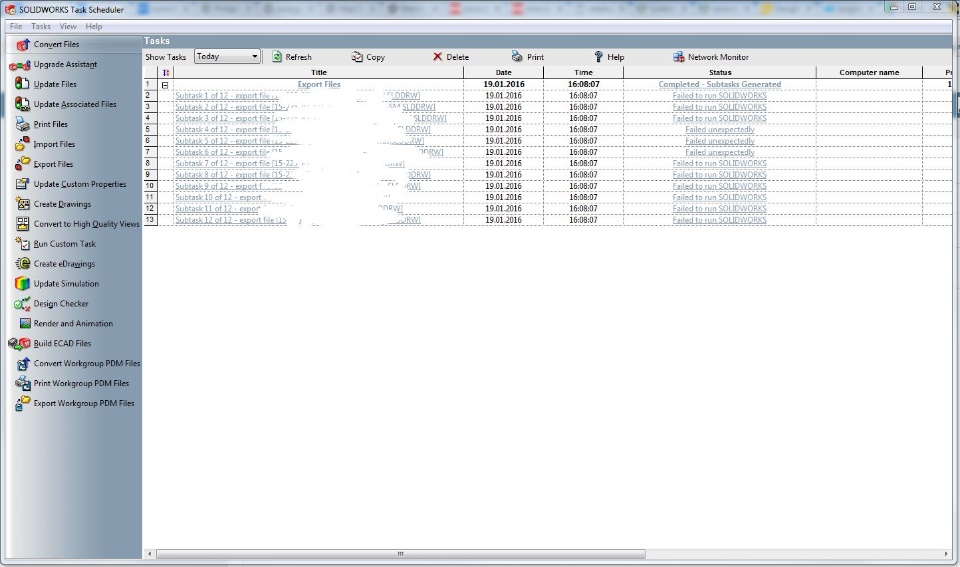Screen dimensions: 960x567
Task: Open the View menu
Action: point(68,26)
